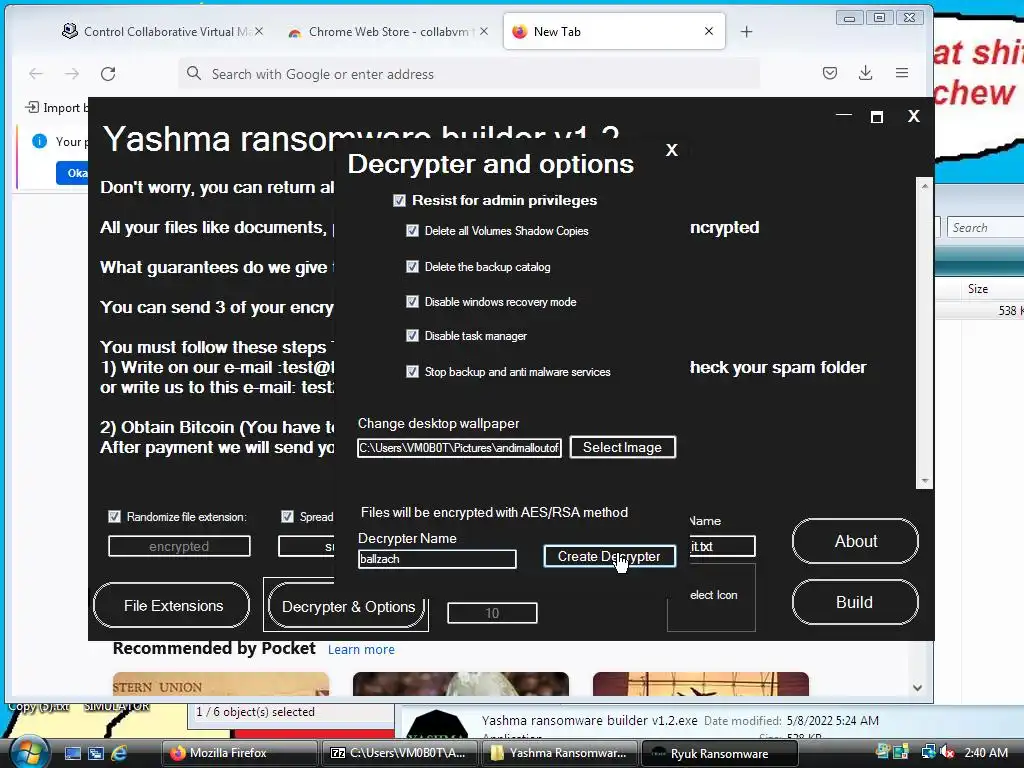
Task: Toggle Delete the backup catalog checkbox
Action: 412,266
